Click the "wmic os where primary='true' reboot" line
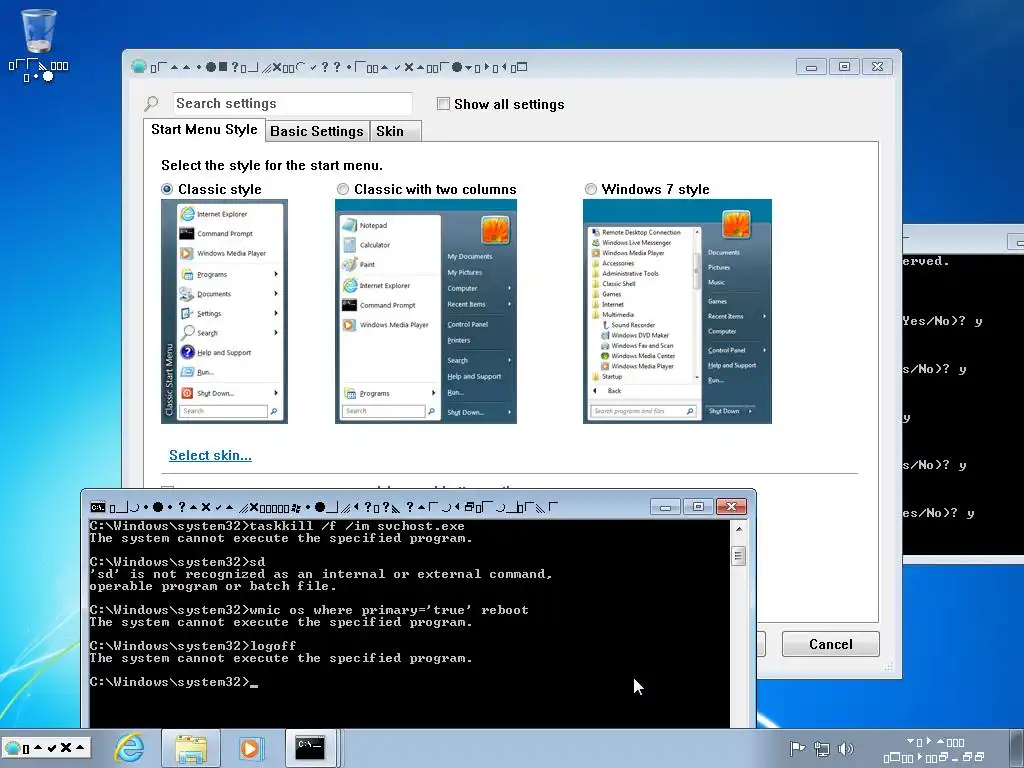This screenshot has height=768, width=1024. click(310, 609)
